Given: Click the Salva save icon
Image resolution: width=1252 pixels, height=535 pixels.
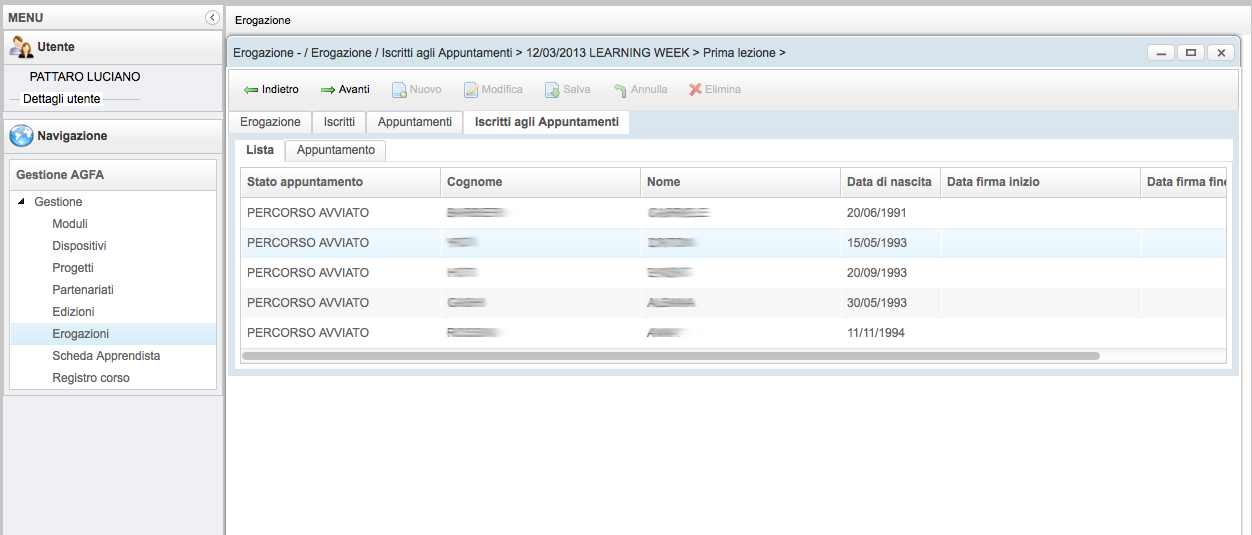Looking at the screenshot, I should click(552, 90).
